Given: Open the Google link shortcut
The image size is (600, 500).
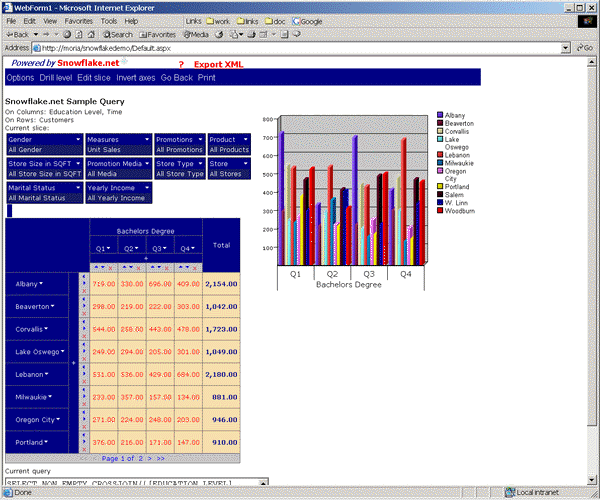Looking at the screenshot, I should coord(307,21).
